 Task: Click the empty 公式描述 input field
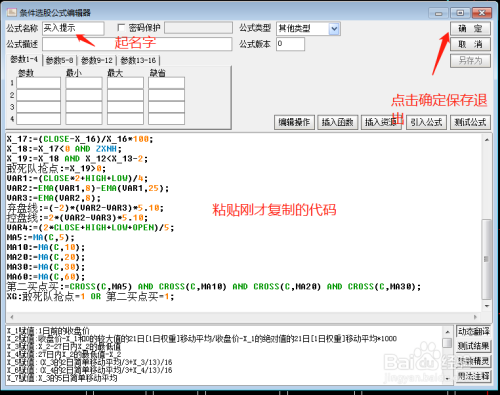(x=137, y=44)
